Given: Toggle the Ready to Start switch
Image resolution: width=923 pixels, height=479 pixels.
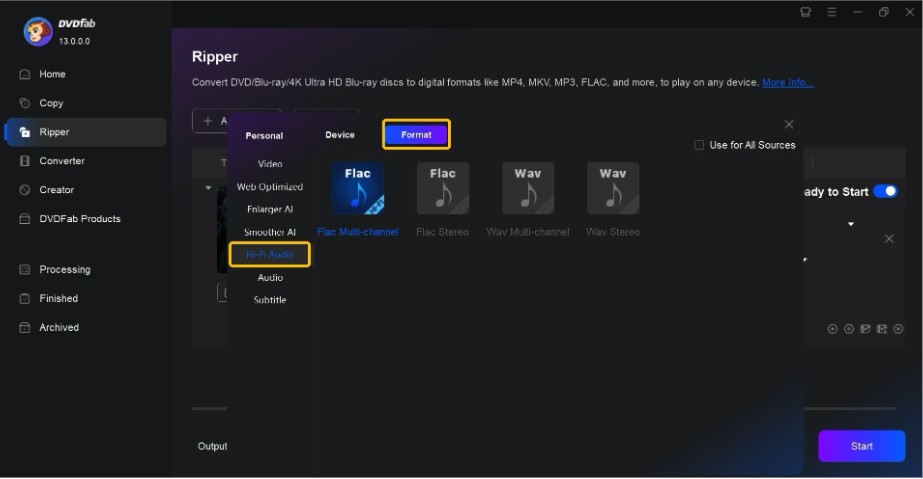Looking at the screenshot, I should (x=885, y=191).
